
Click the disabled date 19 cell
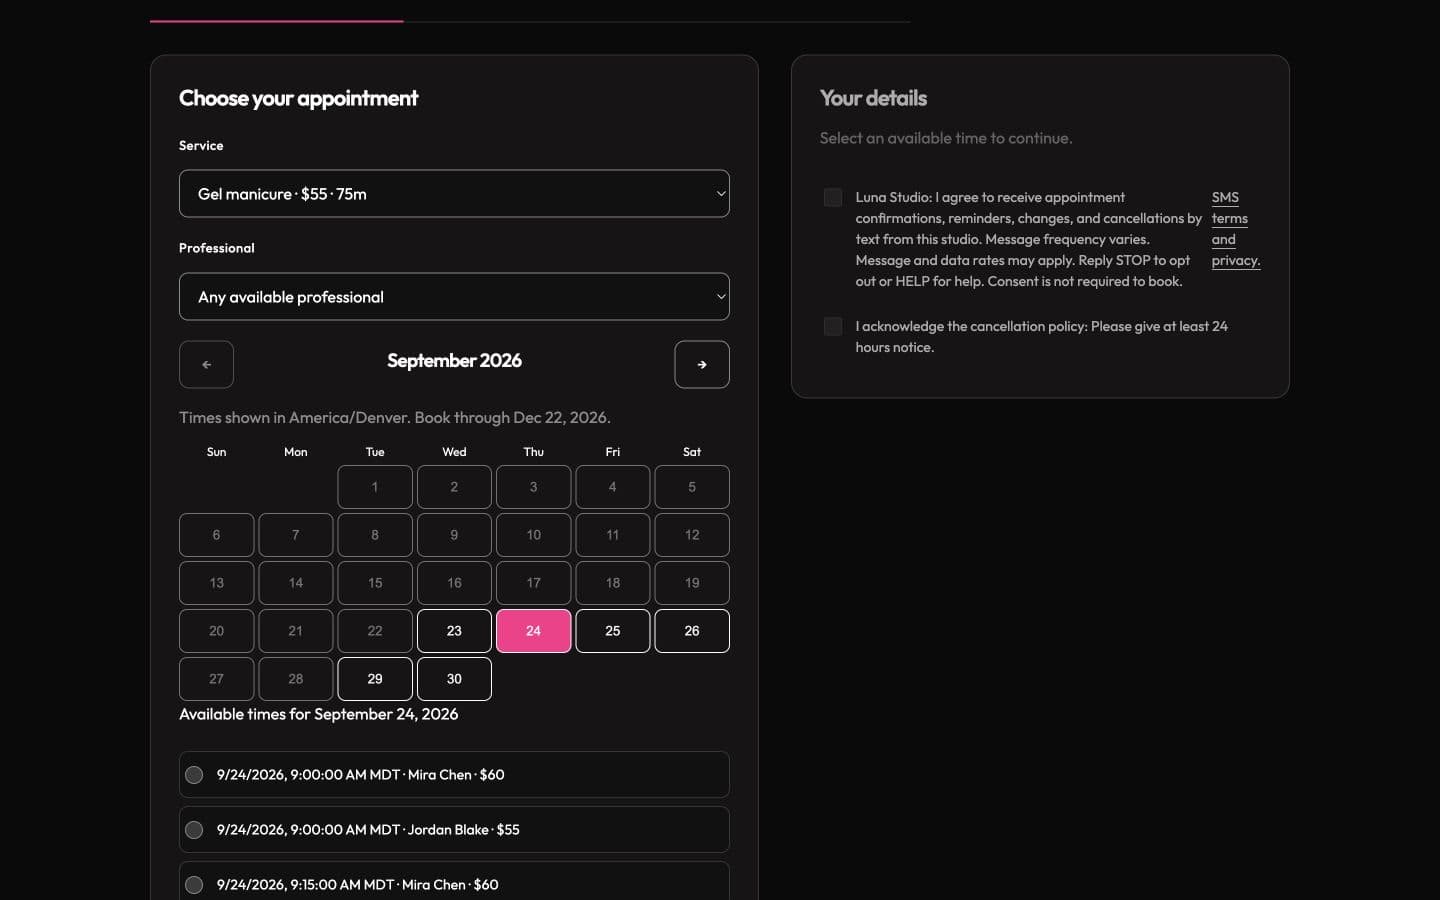point(692,583)
